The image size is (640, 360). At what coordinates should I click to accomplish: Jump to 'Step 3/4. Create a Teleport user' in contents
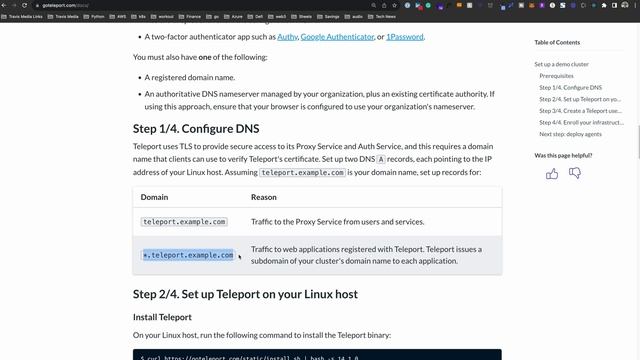coord(580,111)
